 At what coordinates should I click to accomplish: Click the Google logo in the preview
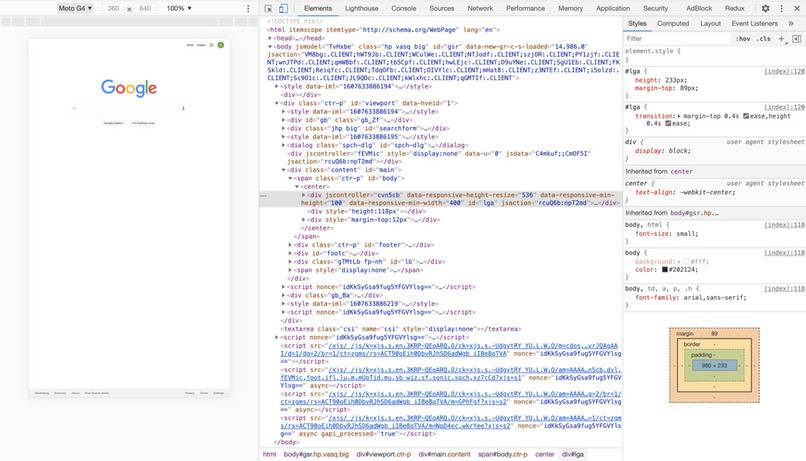pos(129,88)
